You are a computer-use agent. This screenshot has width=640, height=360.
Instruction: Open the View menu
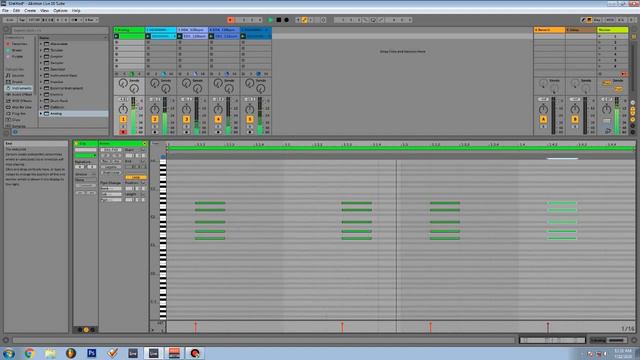coord(44,11)
